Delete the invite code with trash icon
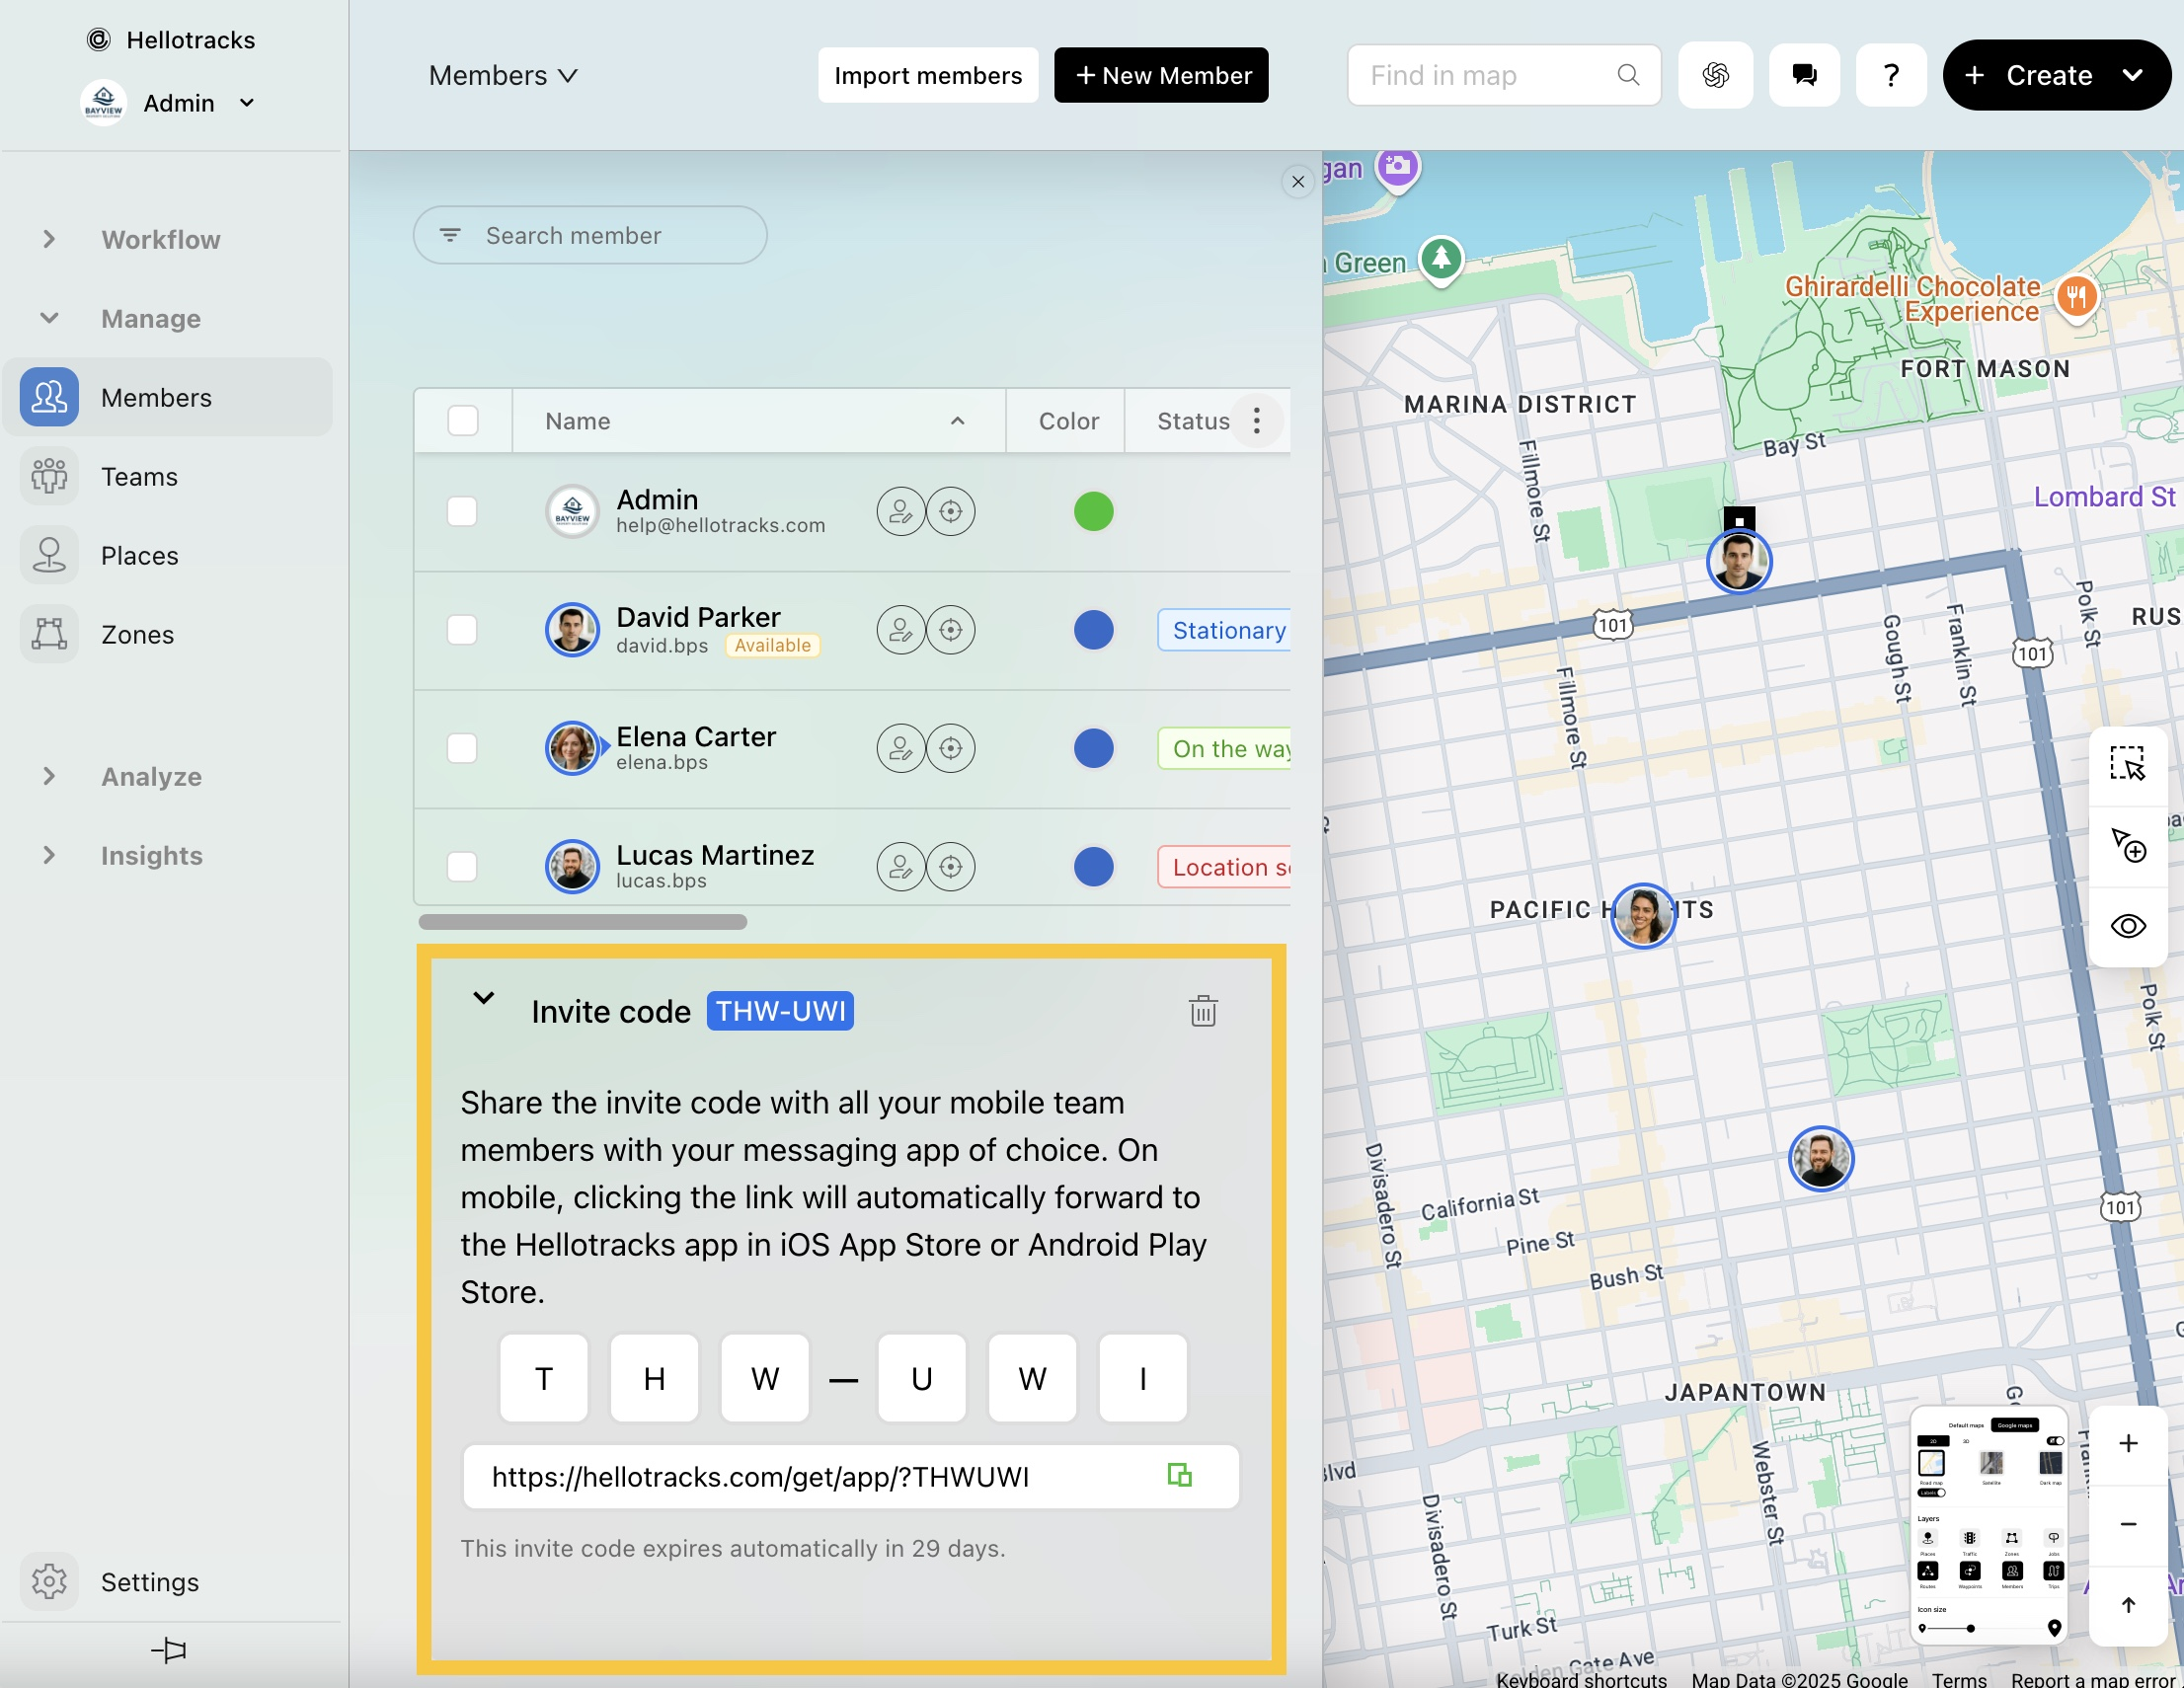The height and width of the screenshot is (1688, 2184). (1203, 1011)
